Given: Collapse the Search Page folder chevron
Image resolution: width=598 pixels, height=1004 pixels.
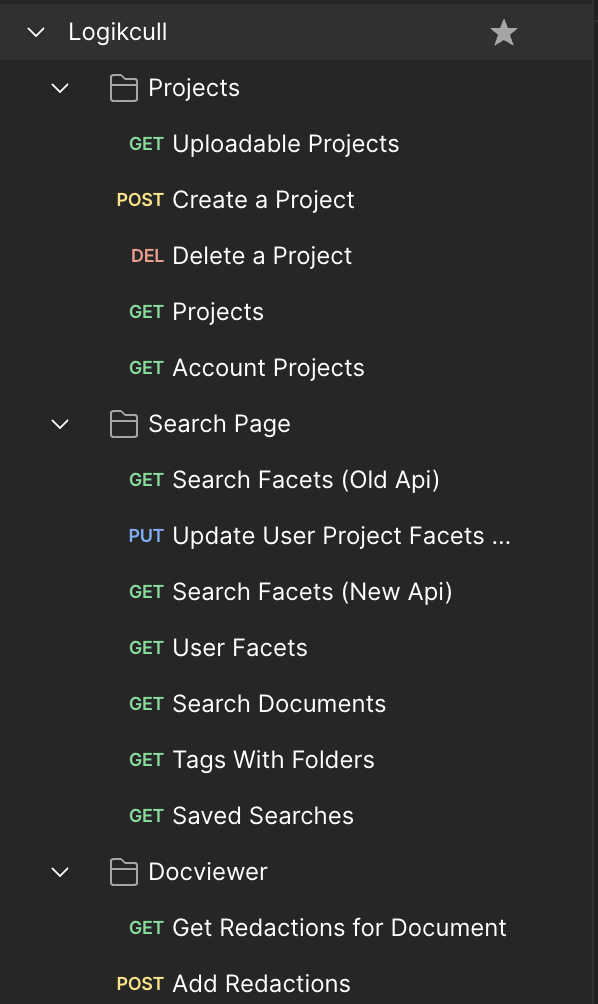Looking at the screenshot, I should [60, 424].
